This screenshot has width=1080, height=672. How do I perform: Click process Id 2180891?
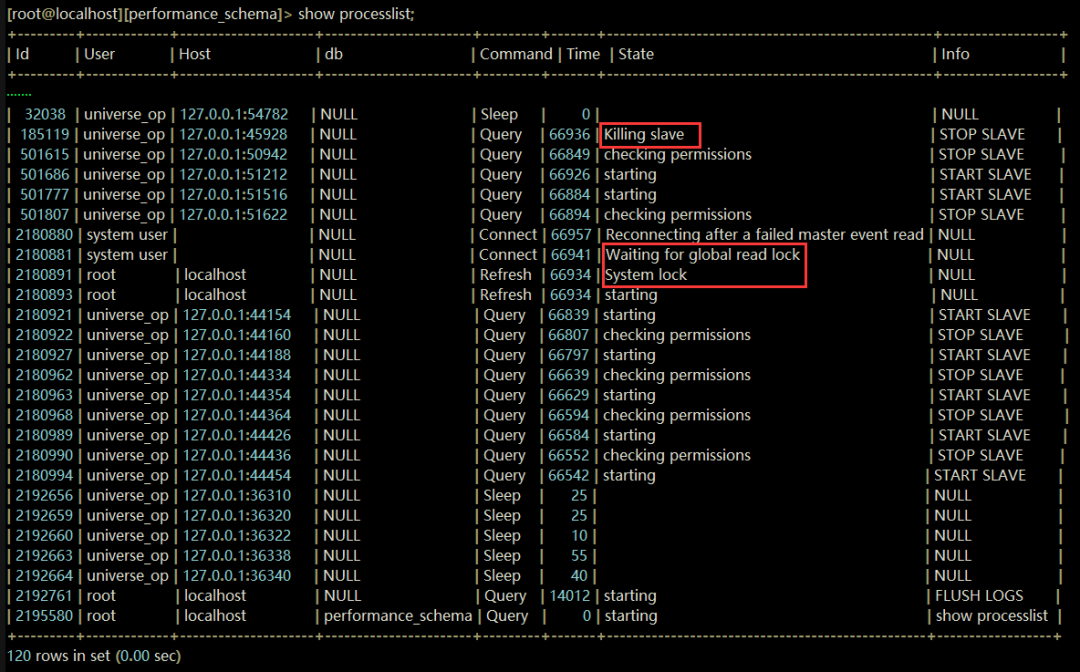(x=44, y=275)
